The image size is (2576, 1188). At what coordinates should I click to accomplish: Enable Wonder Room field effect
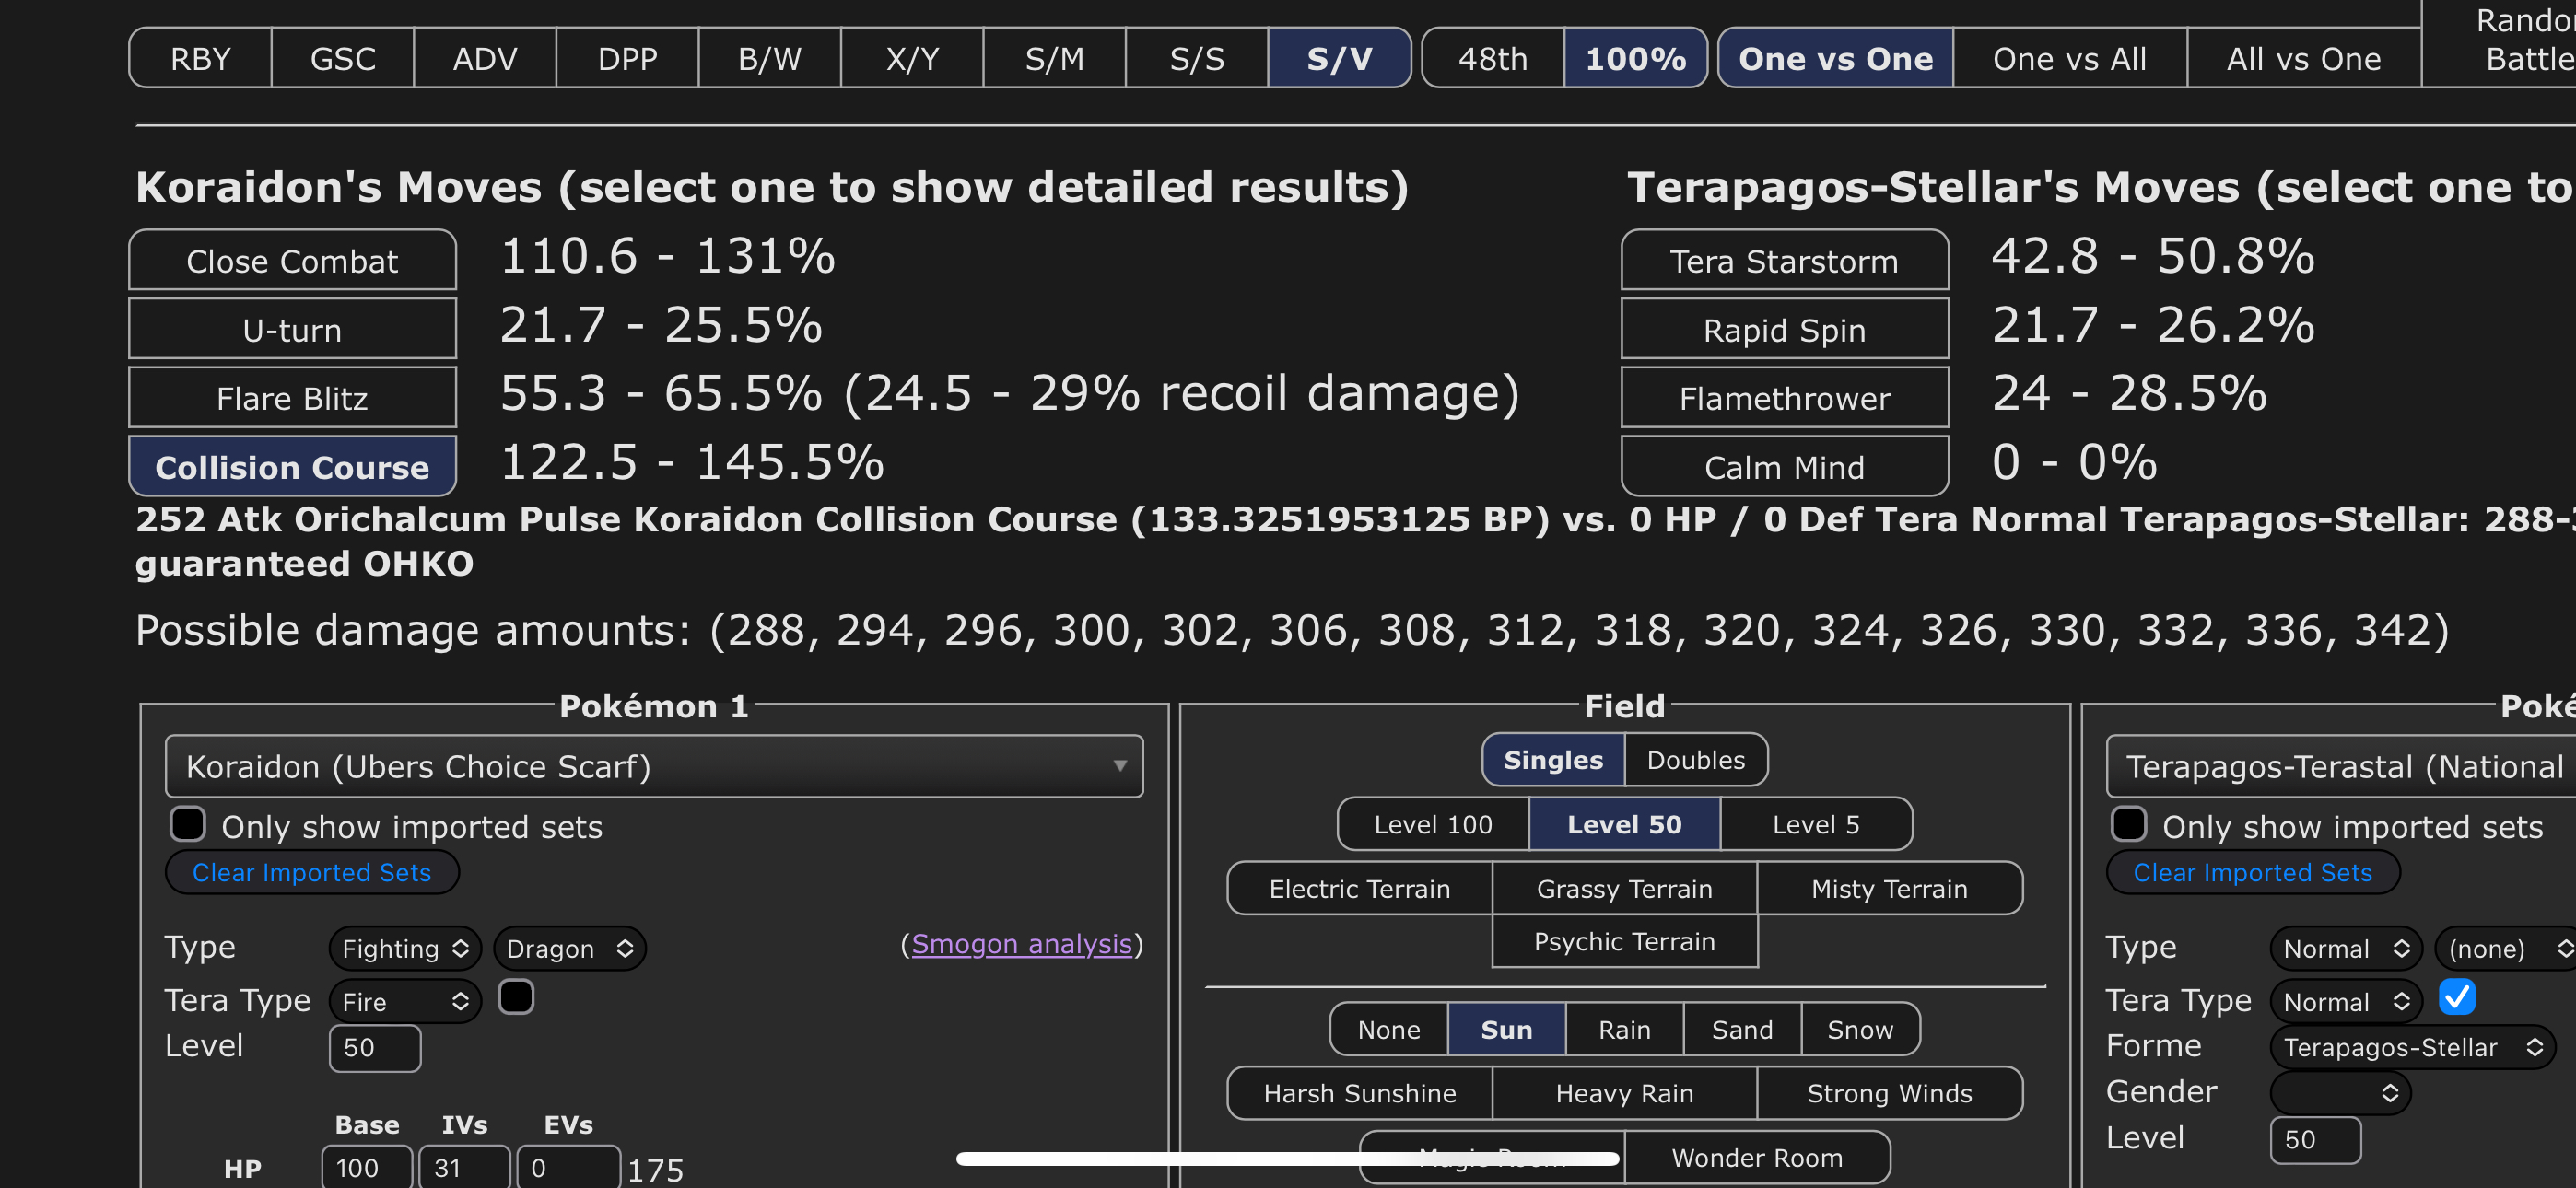click(x=1756, y=1157)
